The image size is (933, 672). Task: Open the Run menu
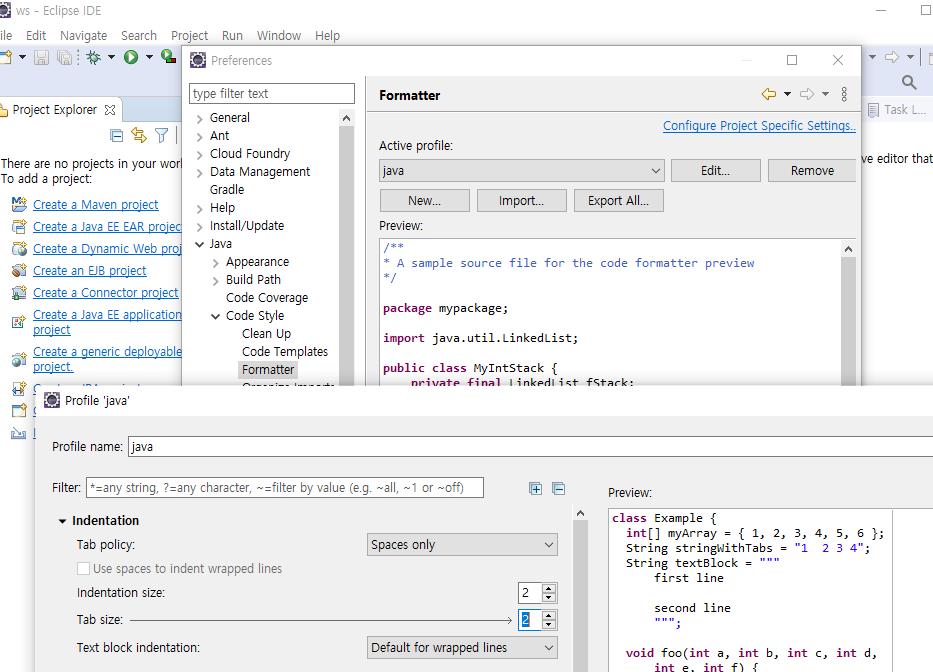(232, 36)
